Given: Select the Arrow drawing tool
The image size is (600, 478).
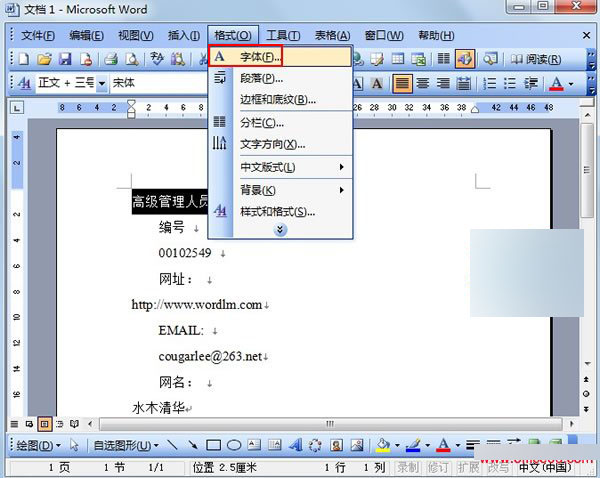Looking at the screenshot, I should click(x=193, y=445).
